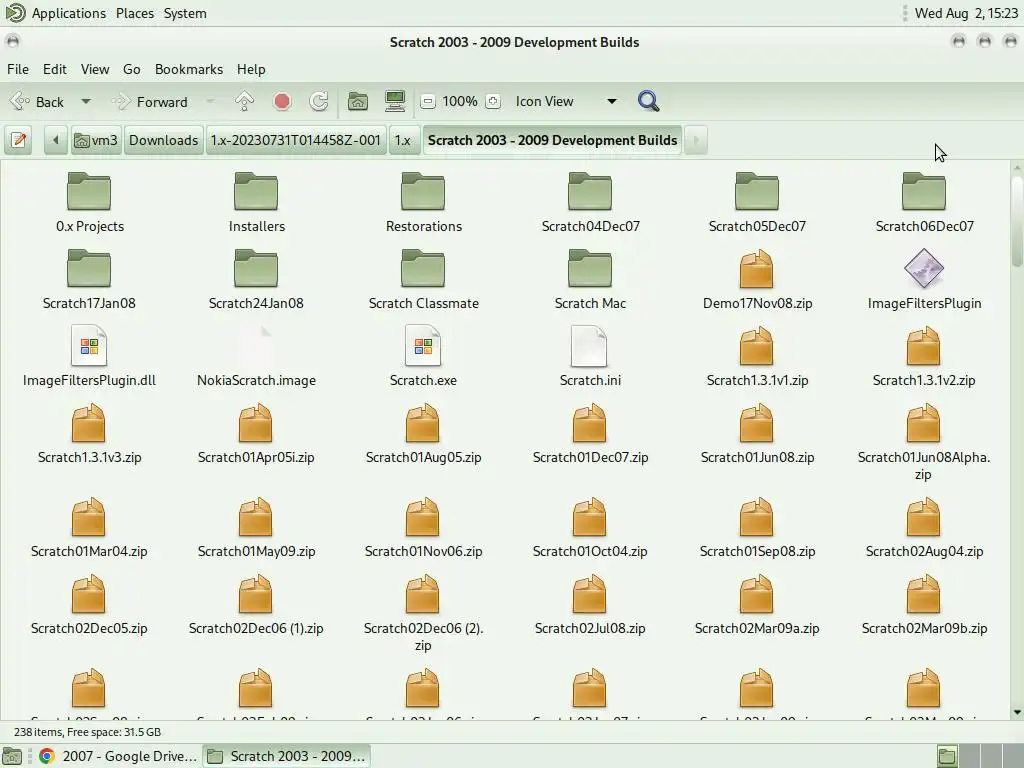
Task: Open the Back history dropdown arrow
Action: [86, 102]
